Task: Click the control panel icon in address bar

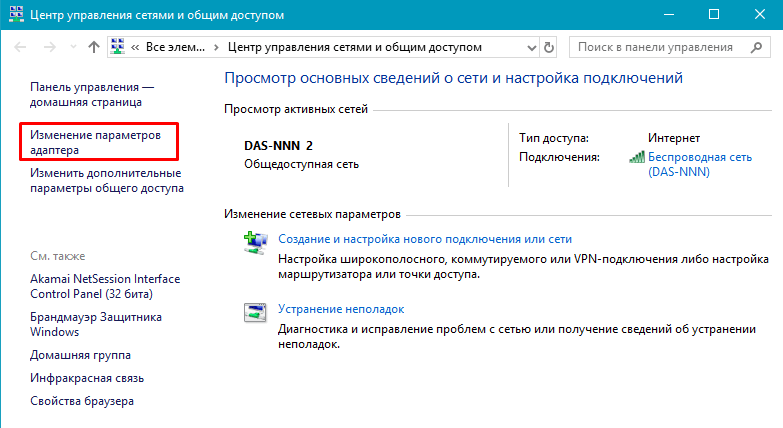Action: coord(118,47)
